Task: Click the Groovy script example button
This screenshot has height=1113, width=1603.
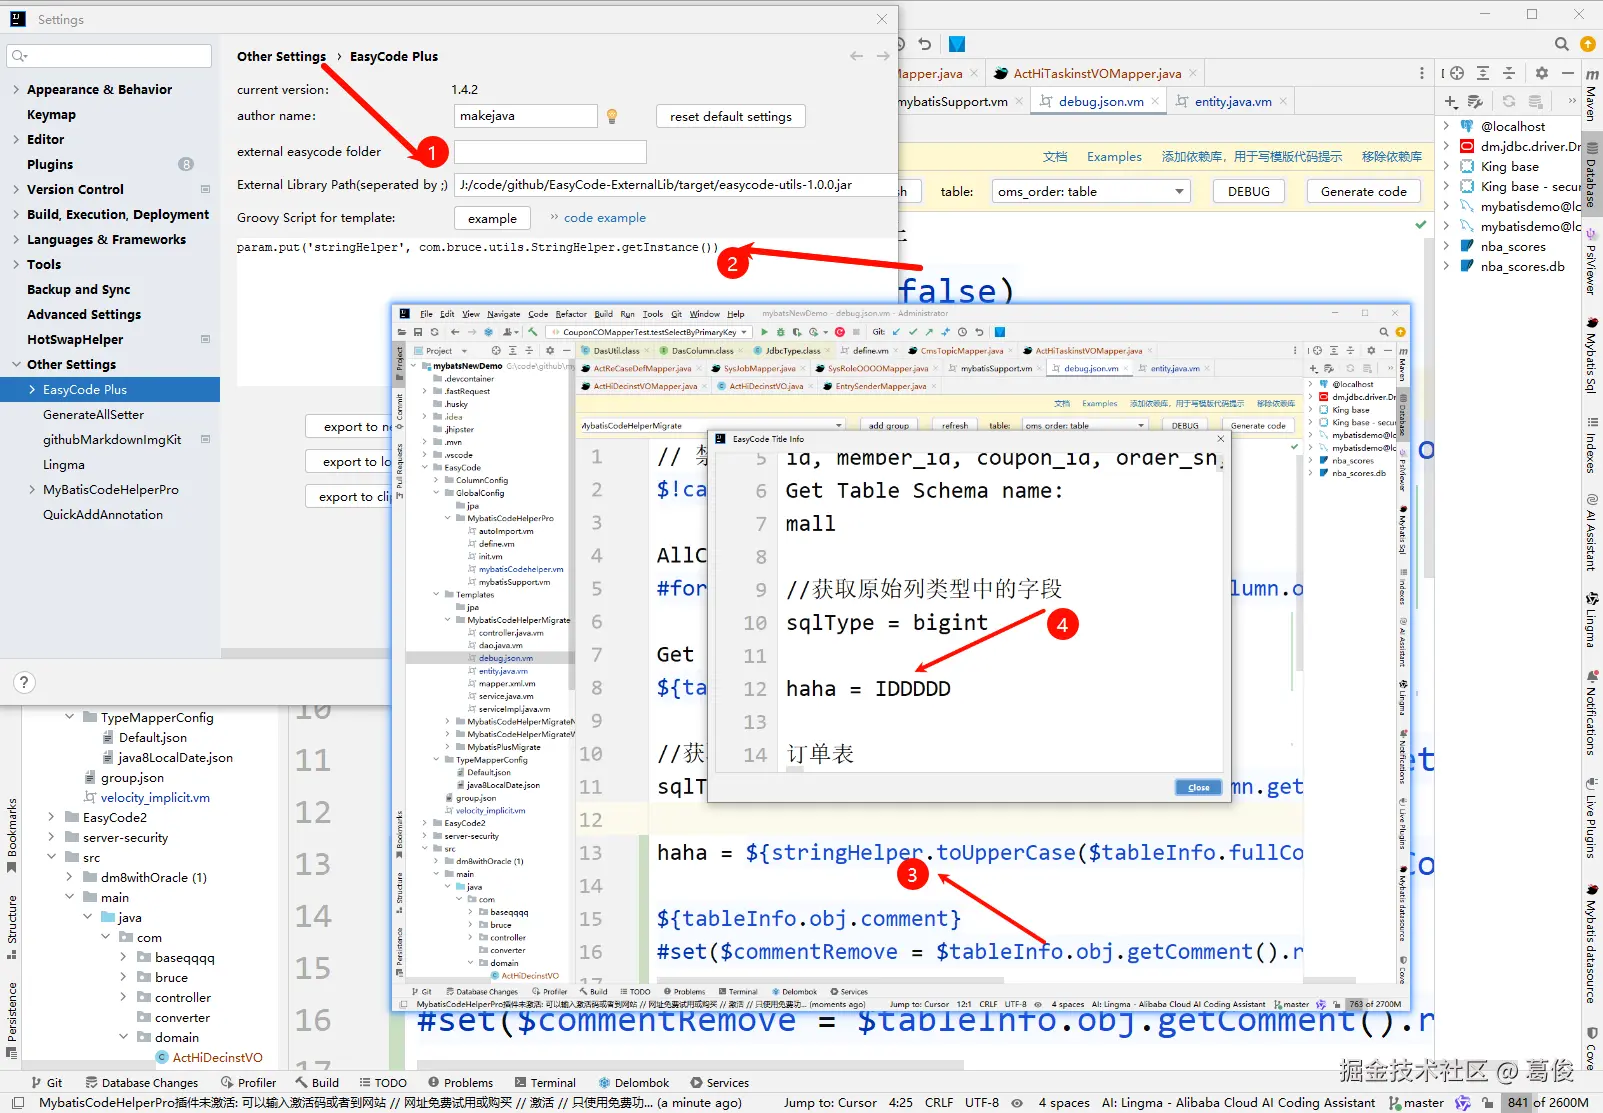Action: (492, 218)
